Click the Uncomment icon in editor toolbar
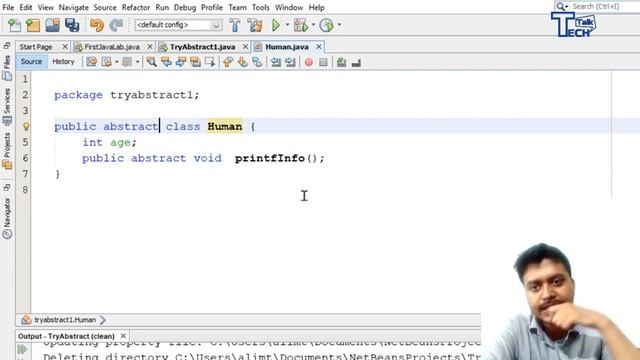640x360 pixels. (356, 62)
